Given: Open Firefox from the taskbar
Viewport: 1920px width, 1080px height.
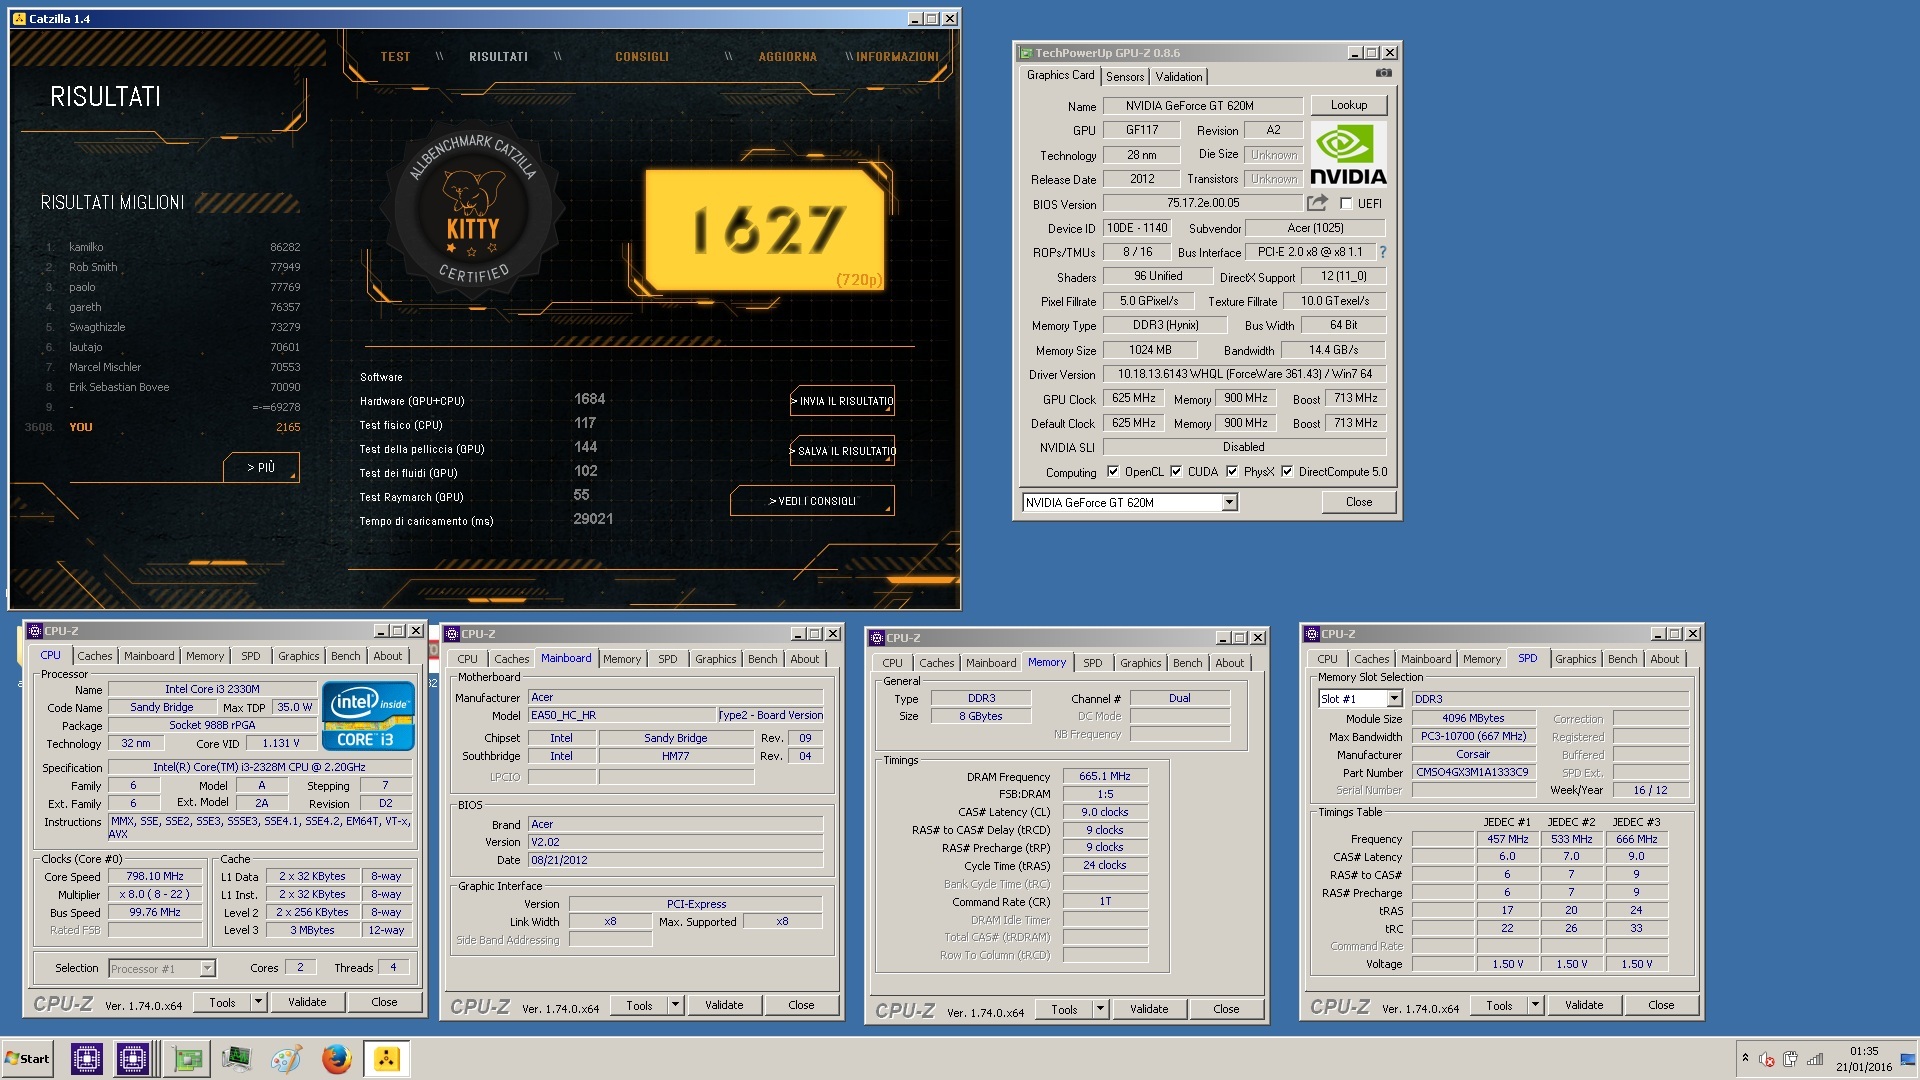Looking at the screenshot, I should click(x=336, y=1059).
